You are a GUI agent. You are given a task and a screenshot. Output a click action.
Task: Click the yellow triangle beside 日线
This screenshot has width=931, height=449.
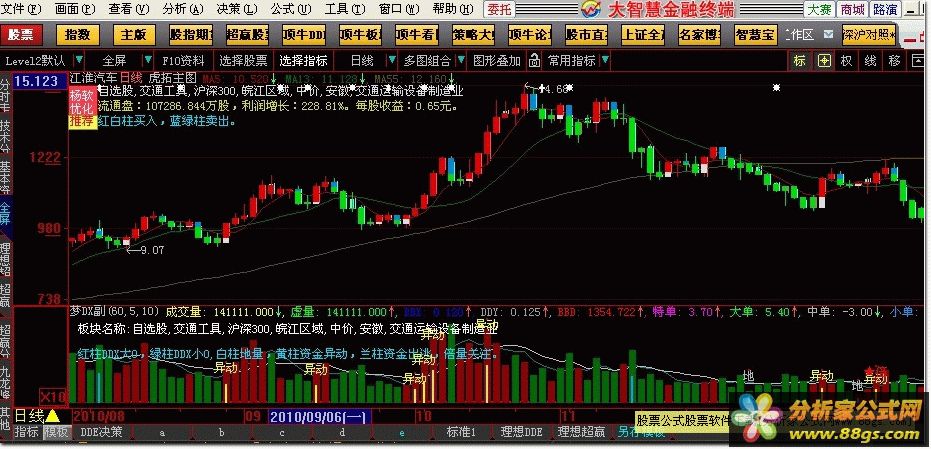[52, 415]
